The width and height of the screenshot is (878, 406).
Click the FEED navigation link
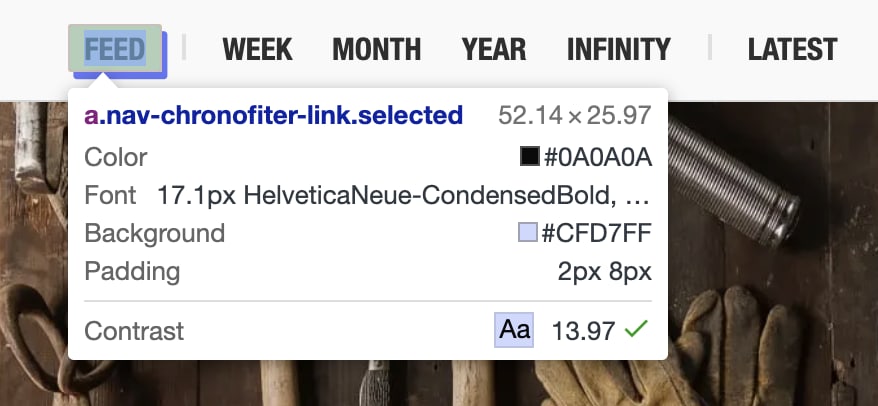(115, 48)
